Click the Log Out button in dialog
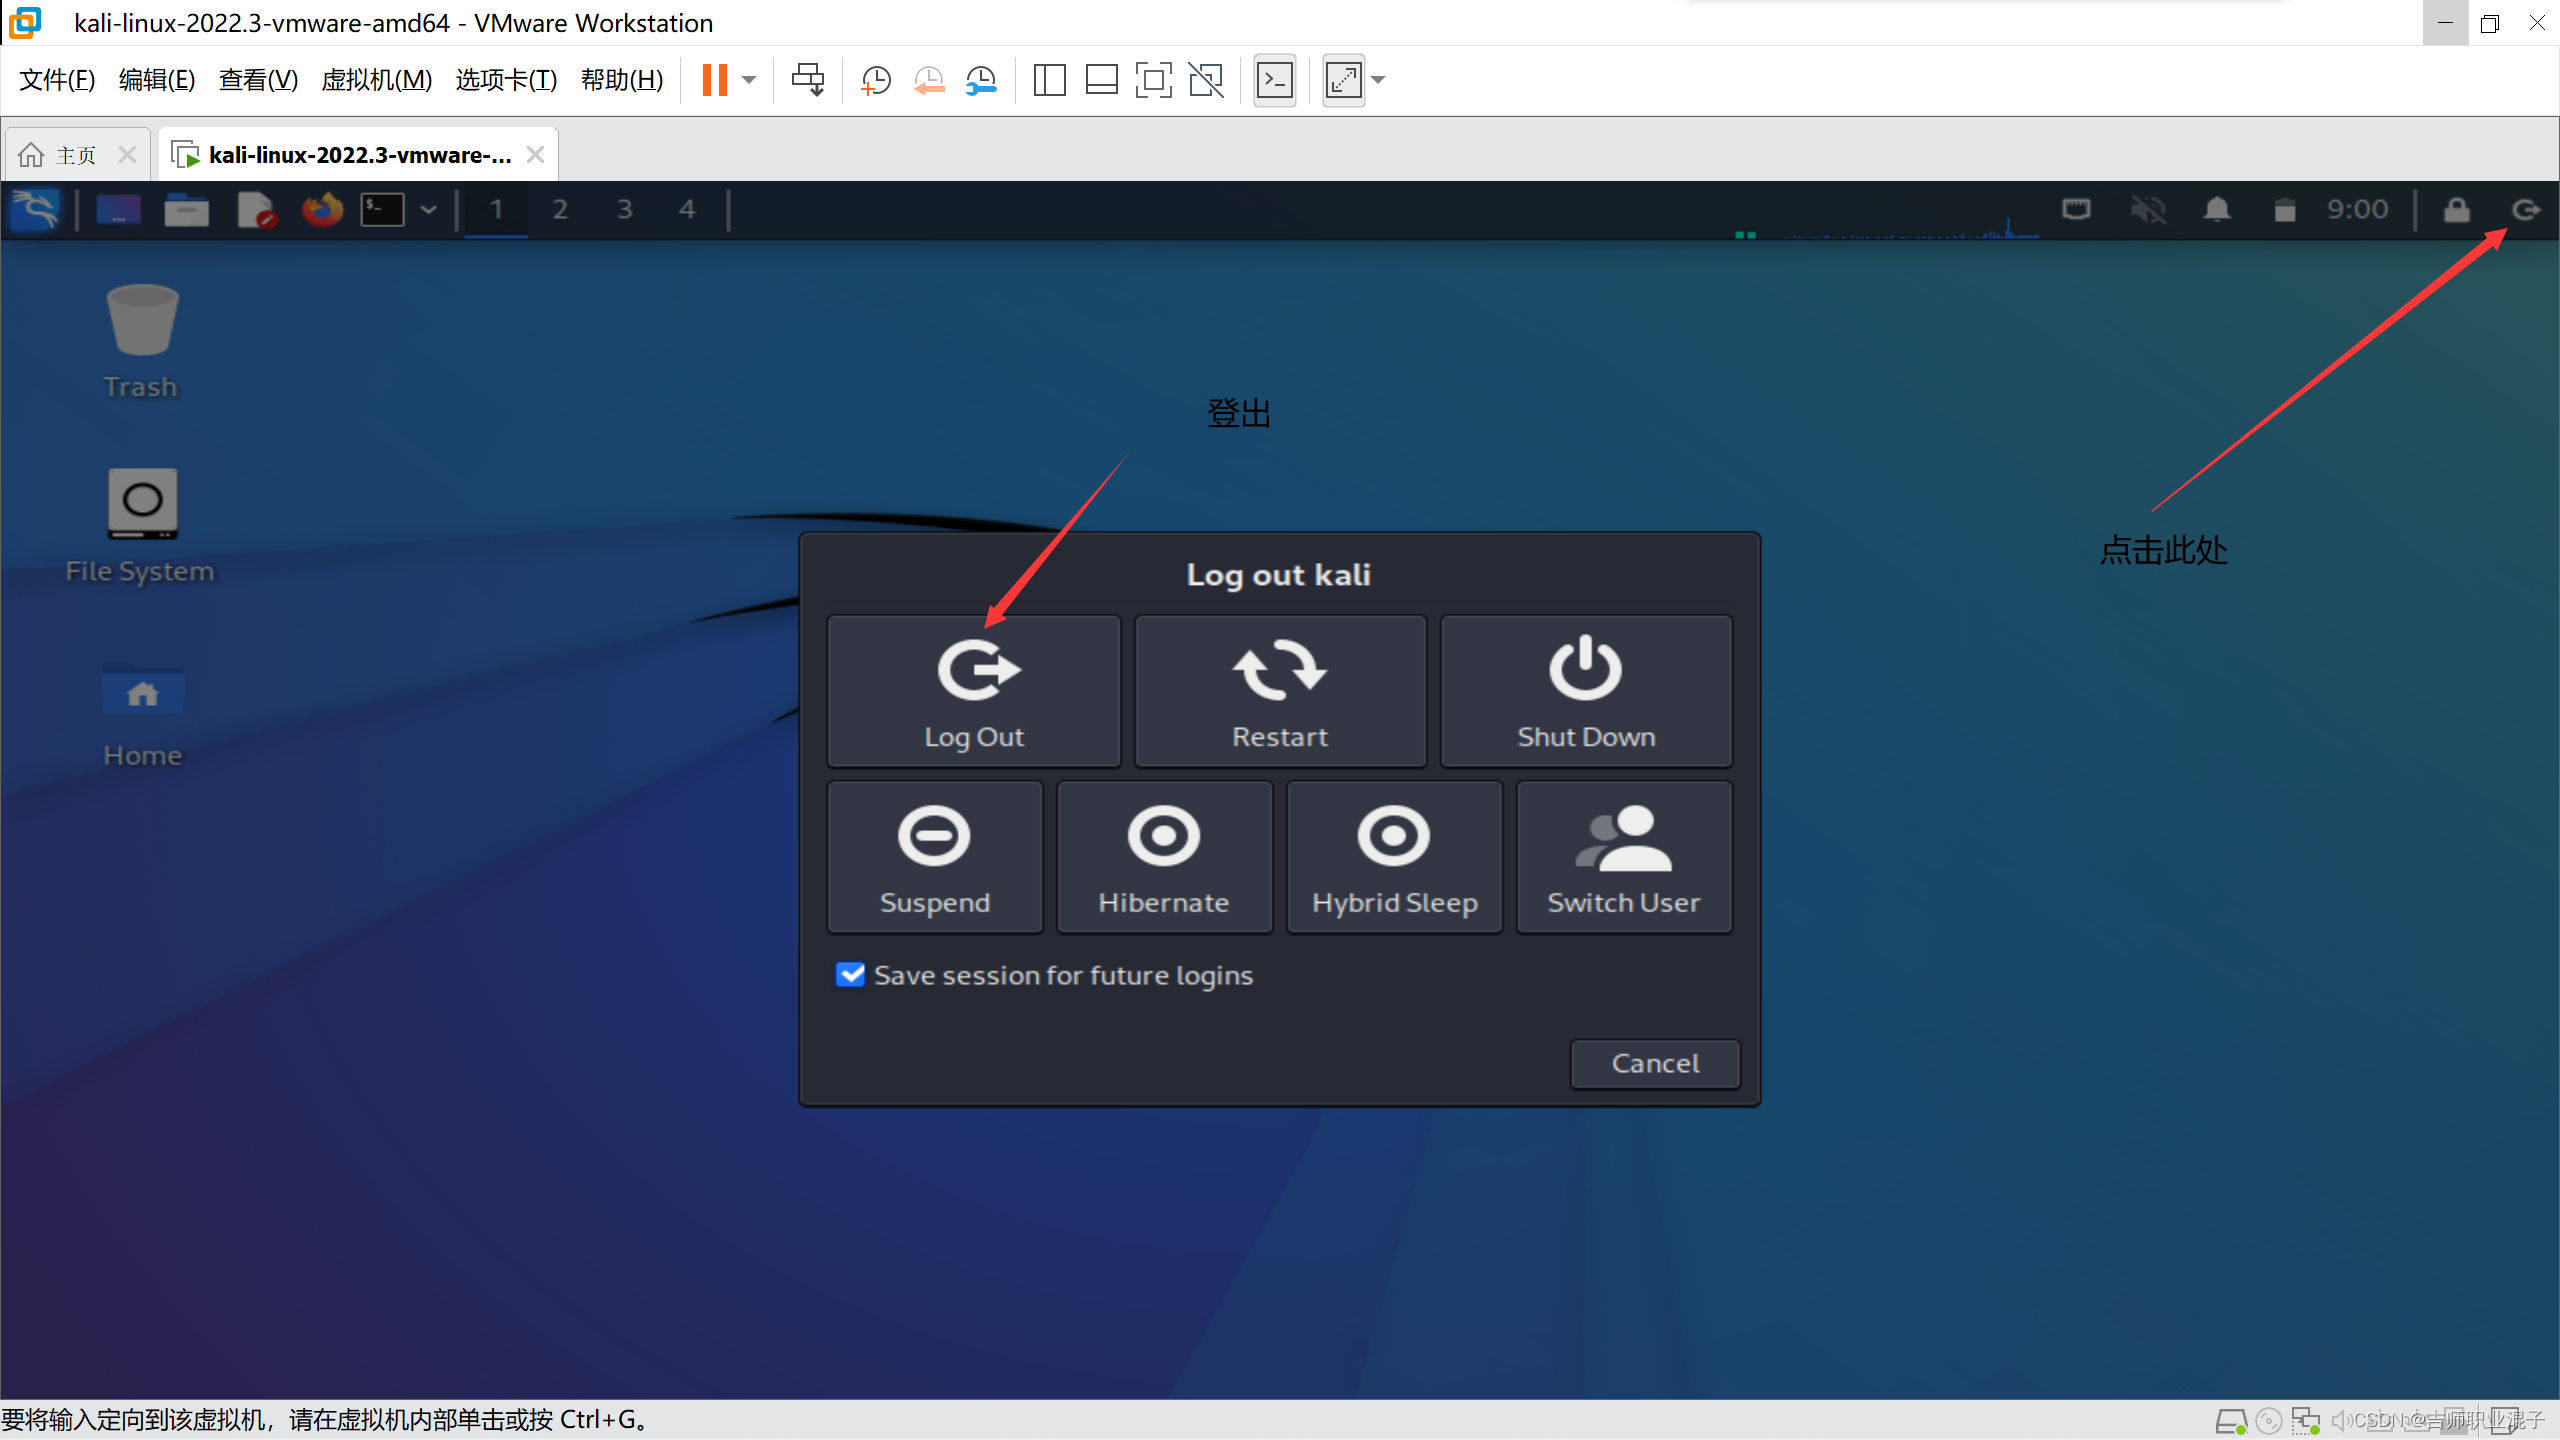 (974, 691)
